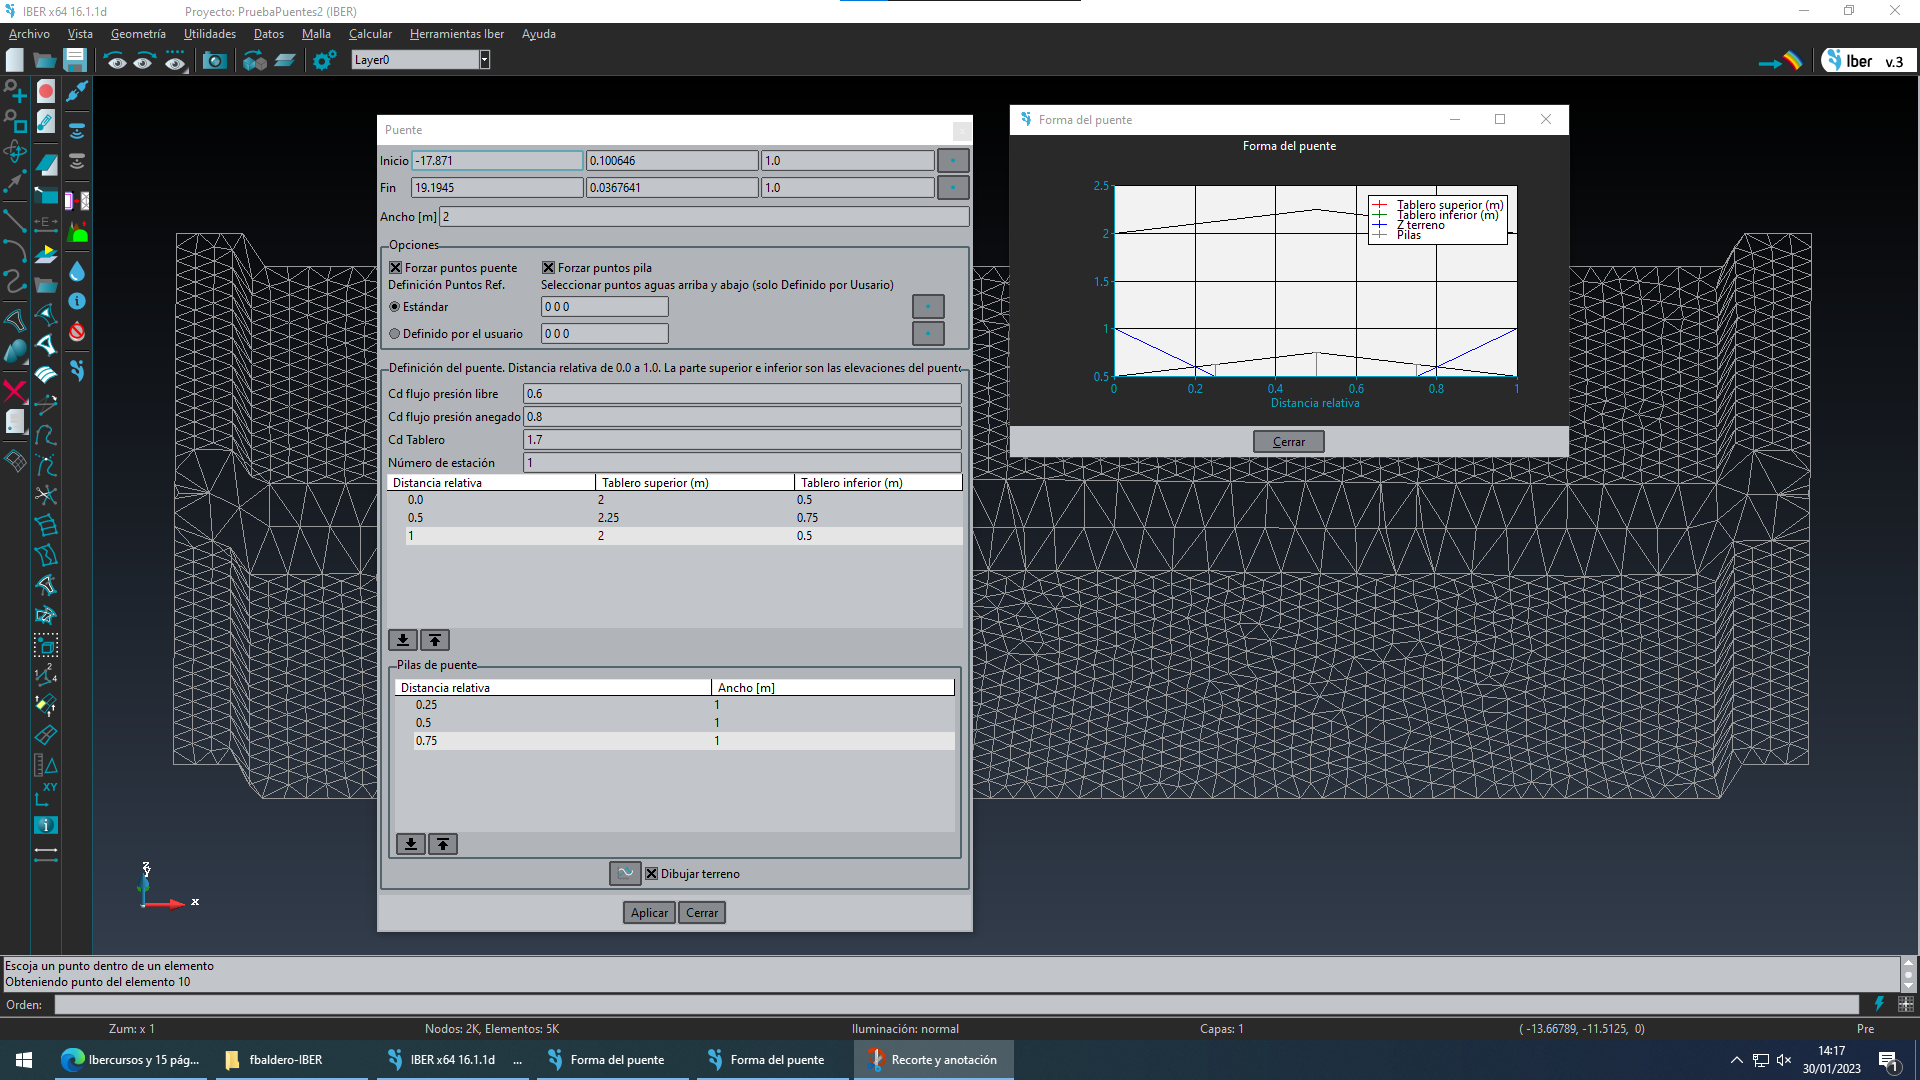The width and height of the screenshot is (1920, 1080).
Task: Select the Create NURBS curve tool
Action: 15,280
